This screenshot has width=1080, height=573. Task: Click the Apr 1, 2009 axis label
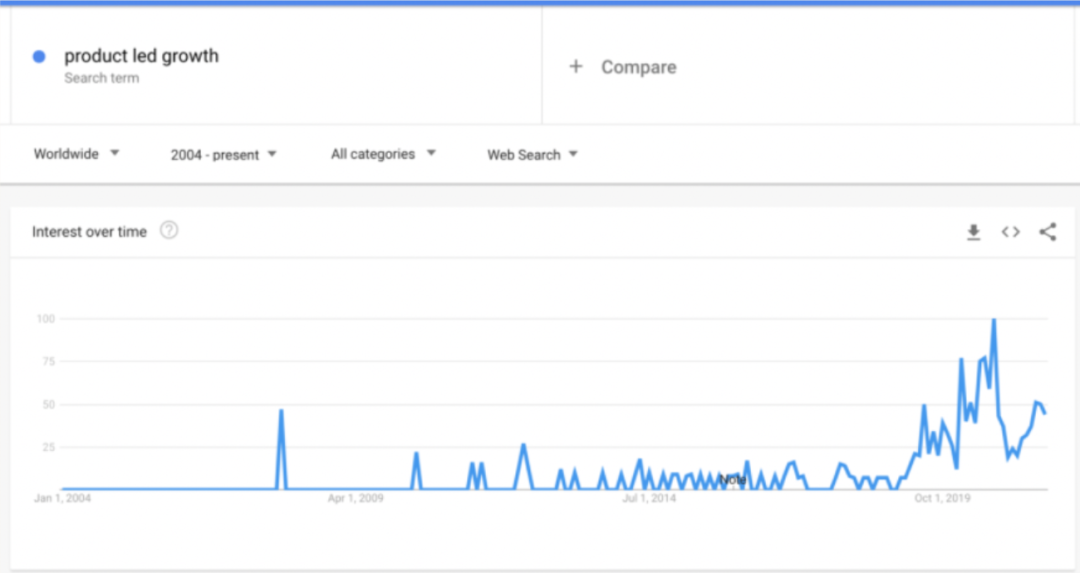(356, 498)
